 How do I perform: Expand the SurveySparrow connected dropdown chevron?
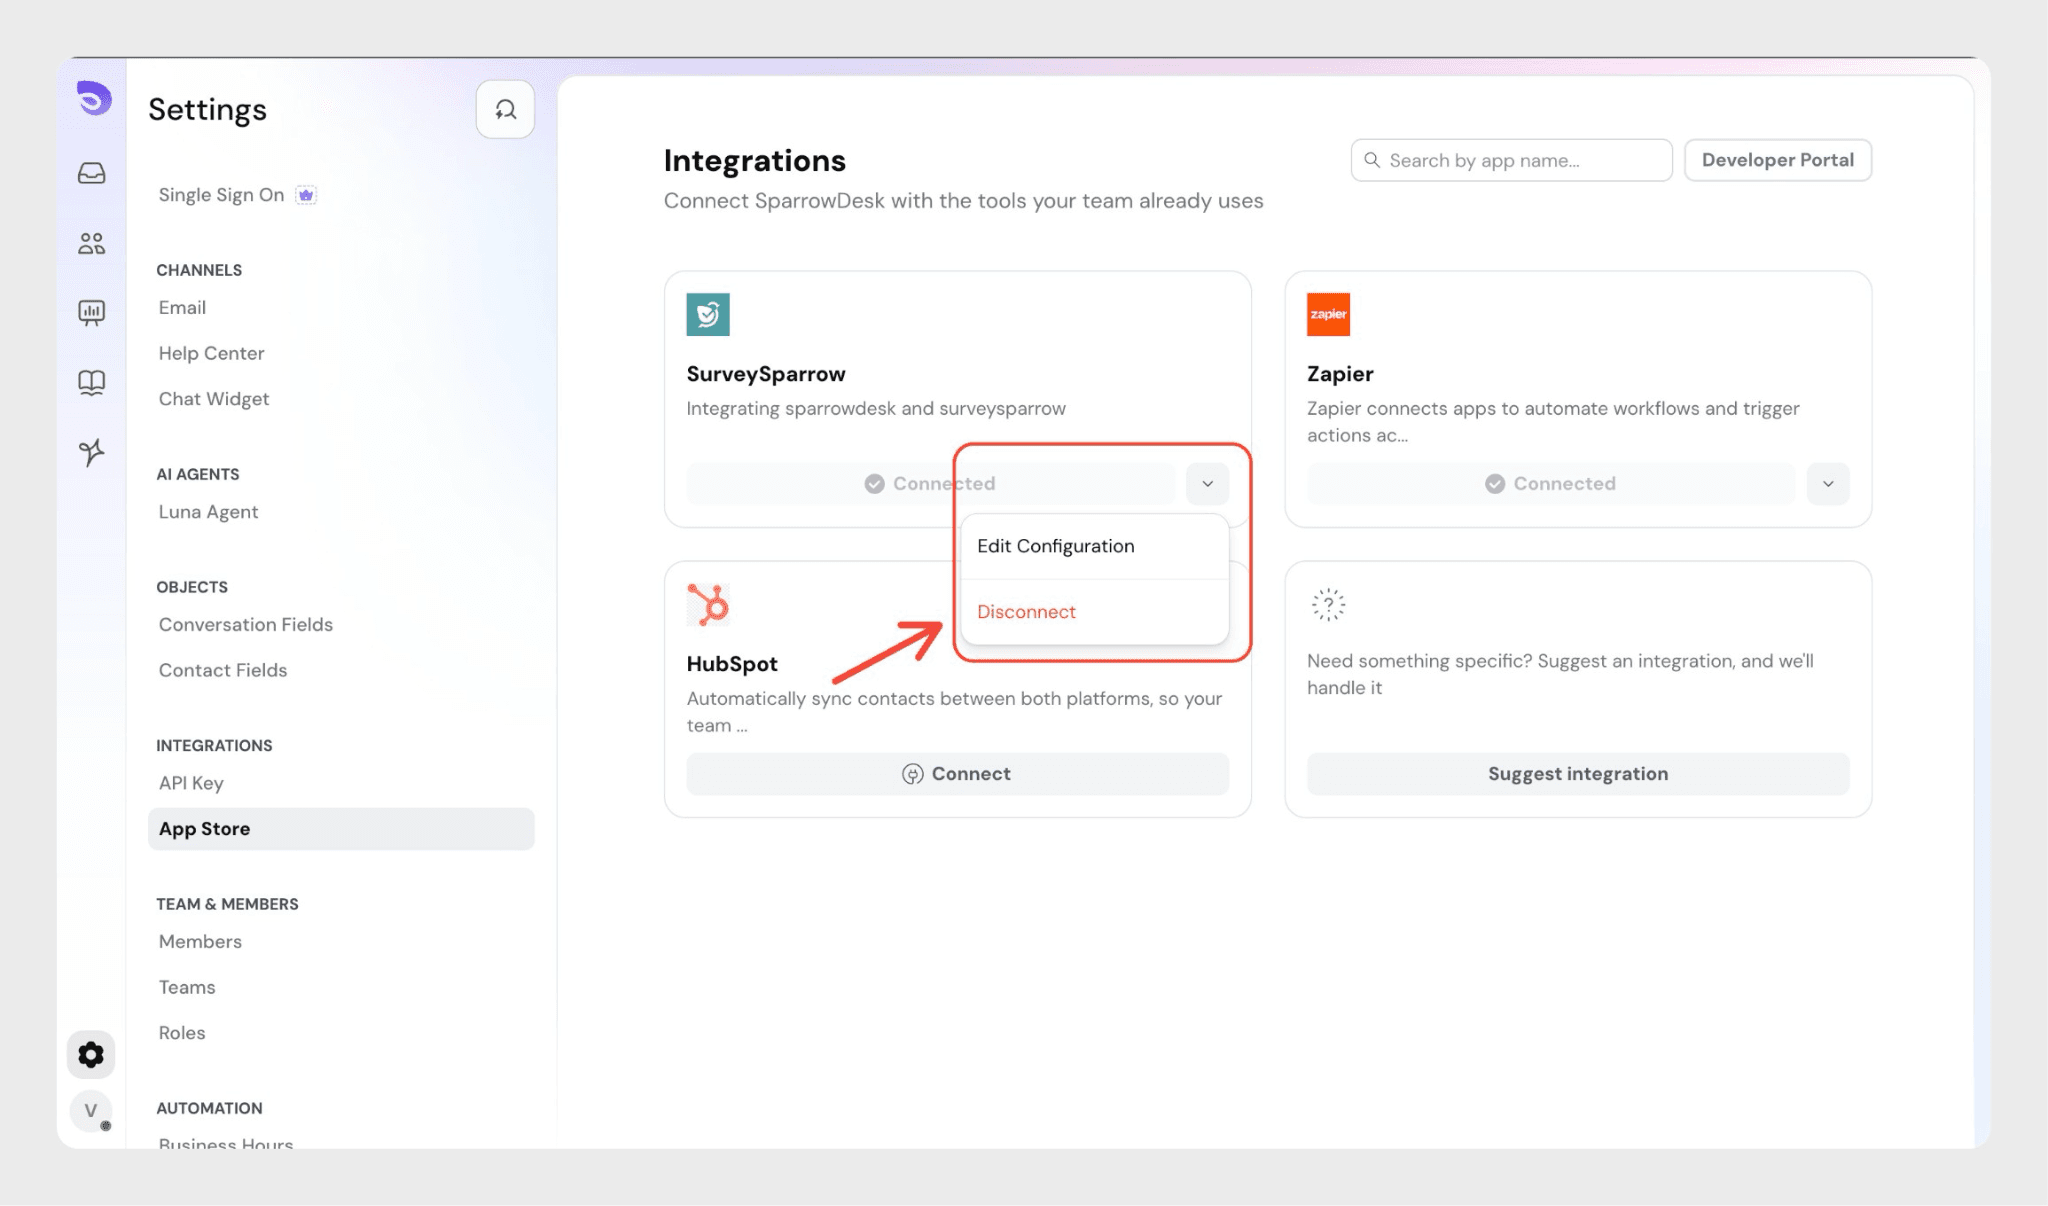(x=1208, y=484)
